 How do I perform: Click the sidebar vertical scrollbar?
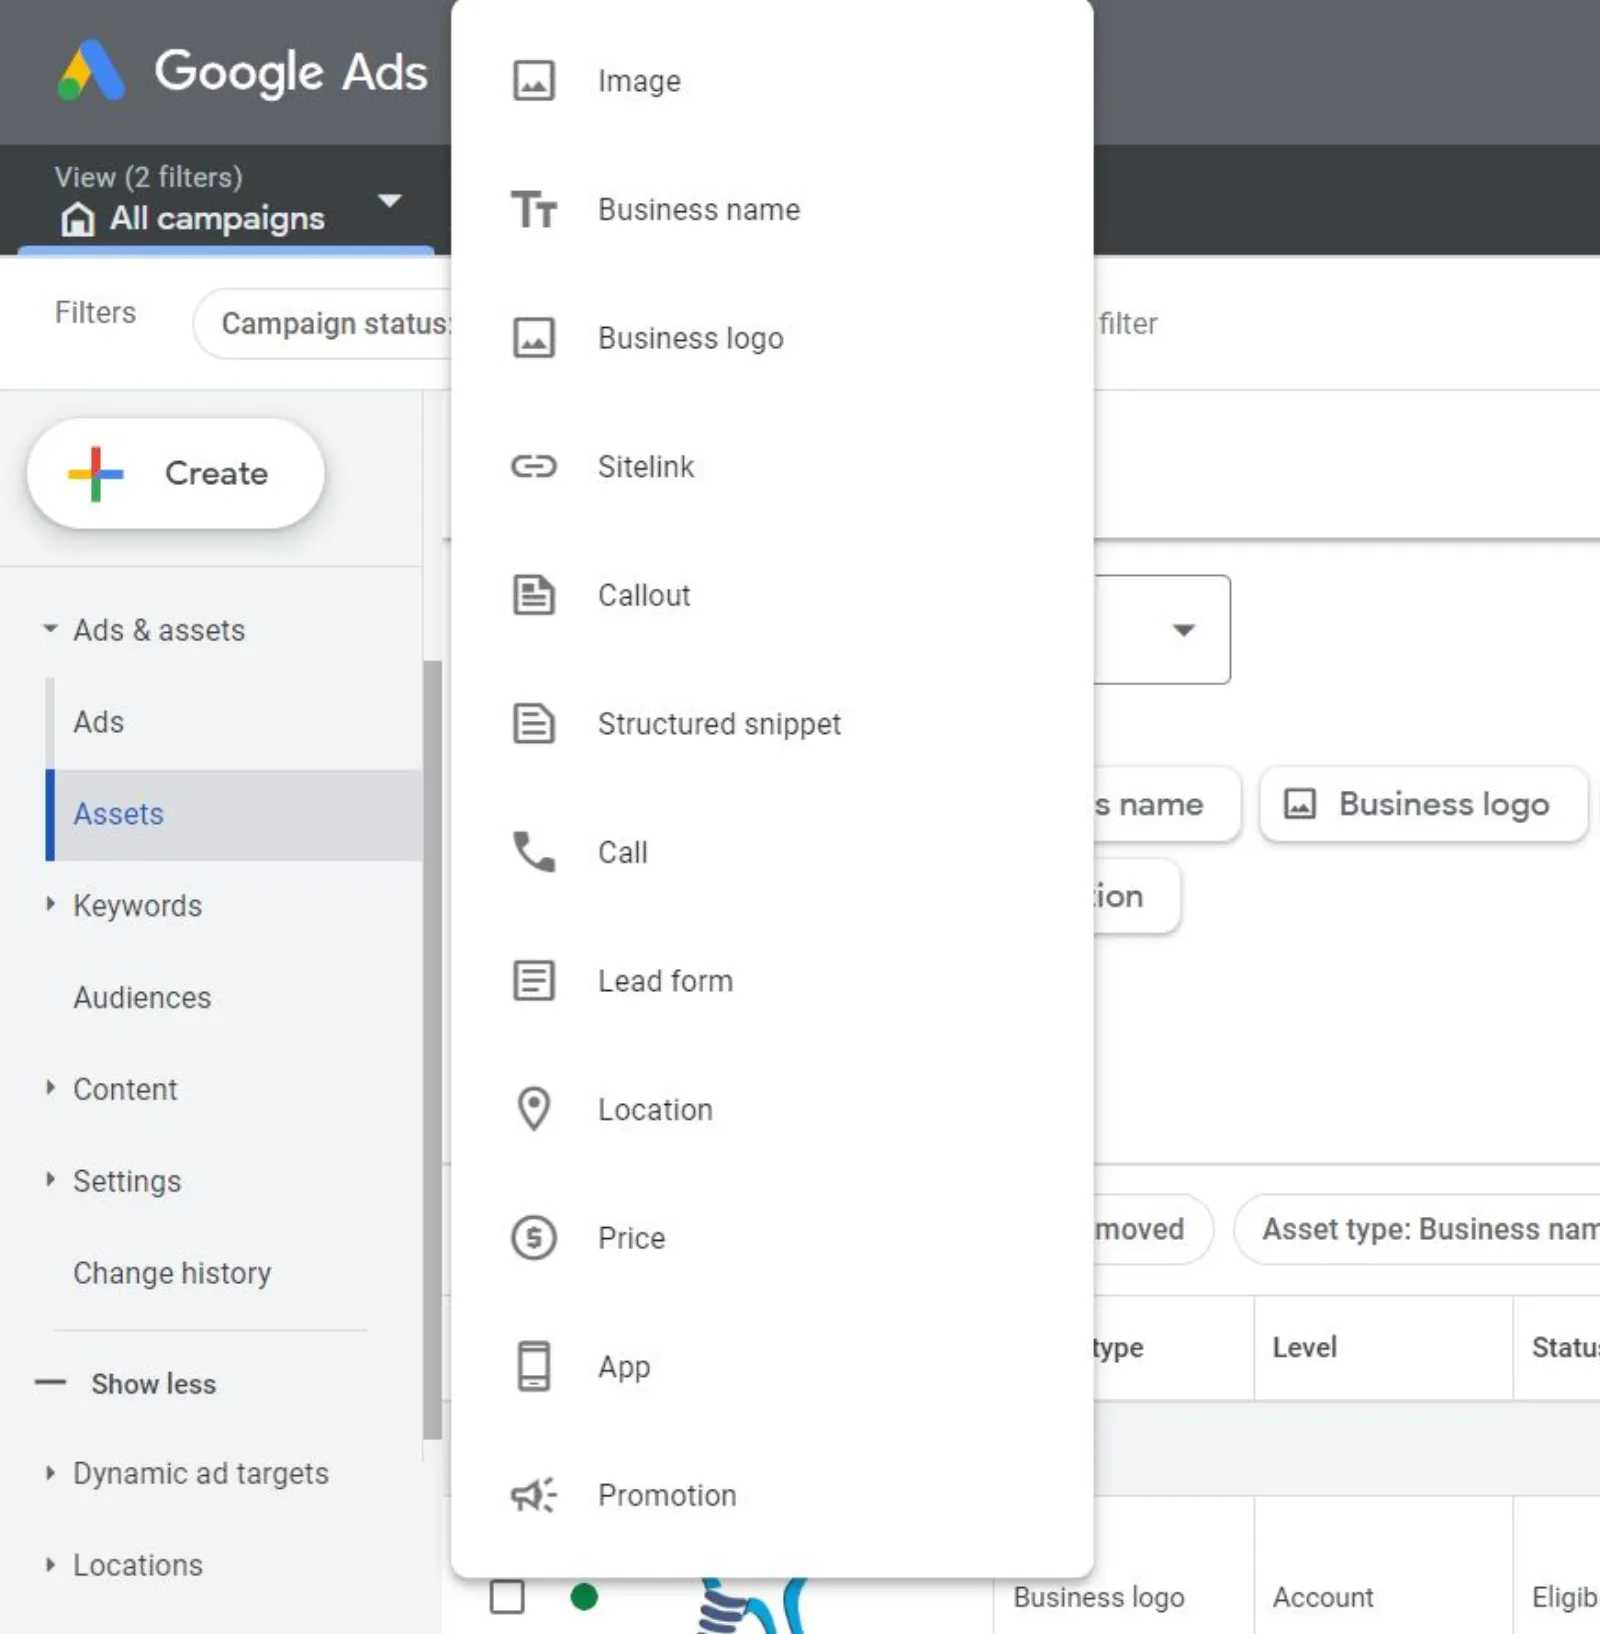pyautogui.click(x=432, y=1050)
